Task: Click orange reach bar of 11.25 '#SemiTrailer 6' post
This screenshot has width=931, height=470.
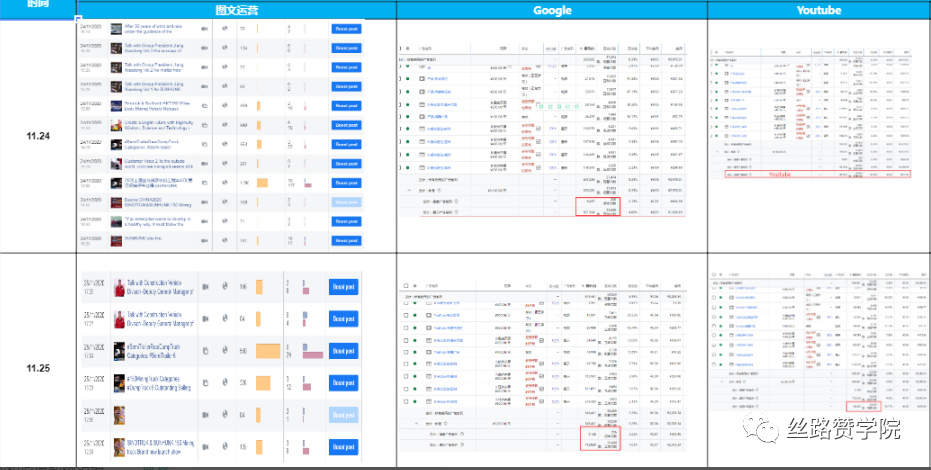Action: click(268, 351)
